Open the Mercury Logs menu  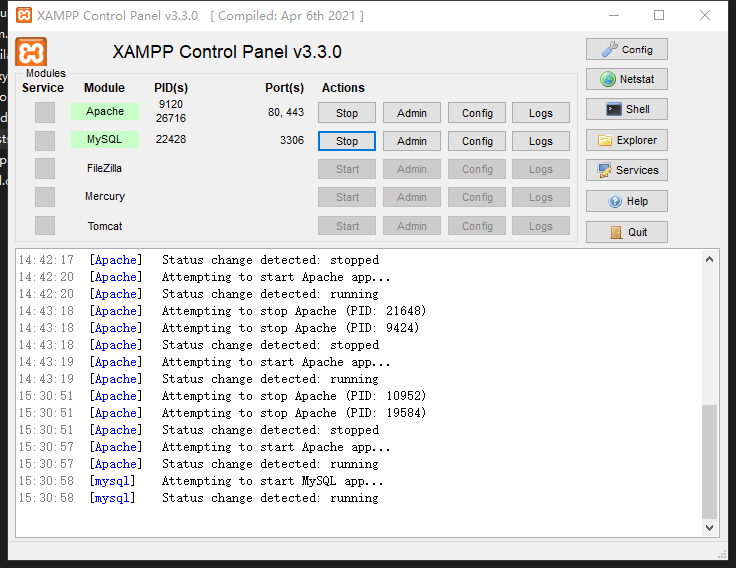541,197
